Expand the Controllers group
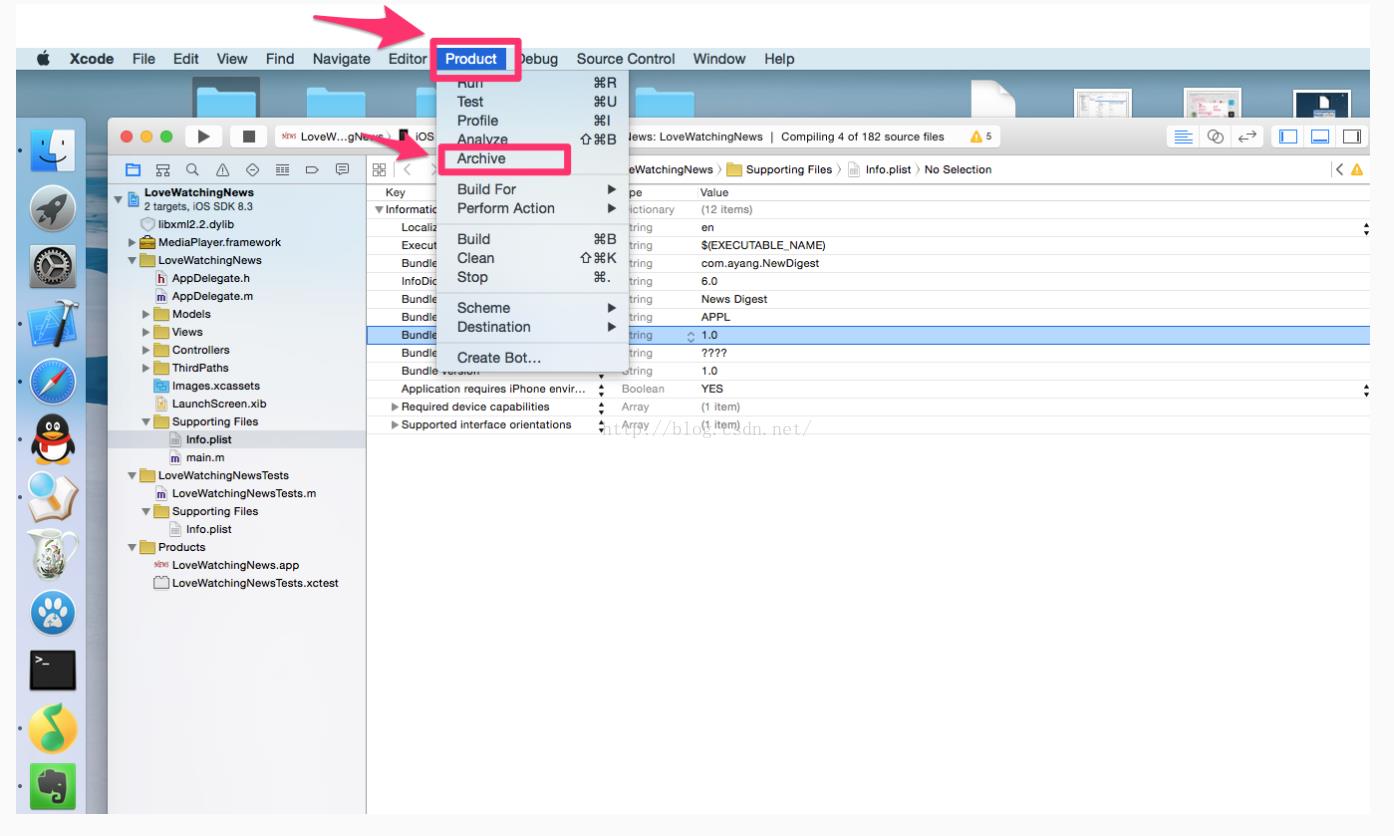 (x=147, y=351)
